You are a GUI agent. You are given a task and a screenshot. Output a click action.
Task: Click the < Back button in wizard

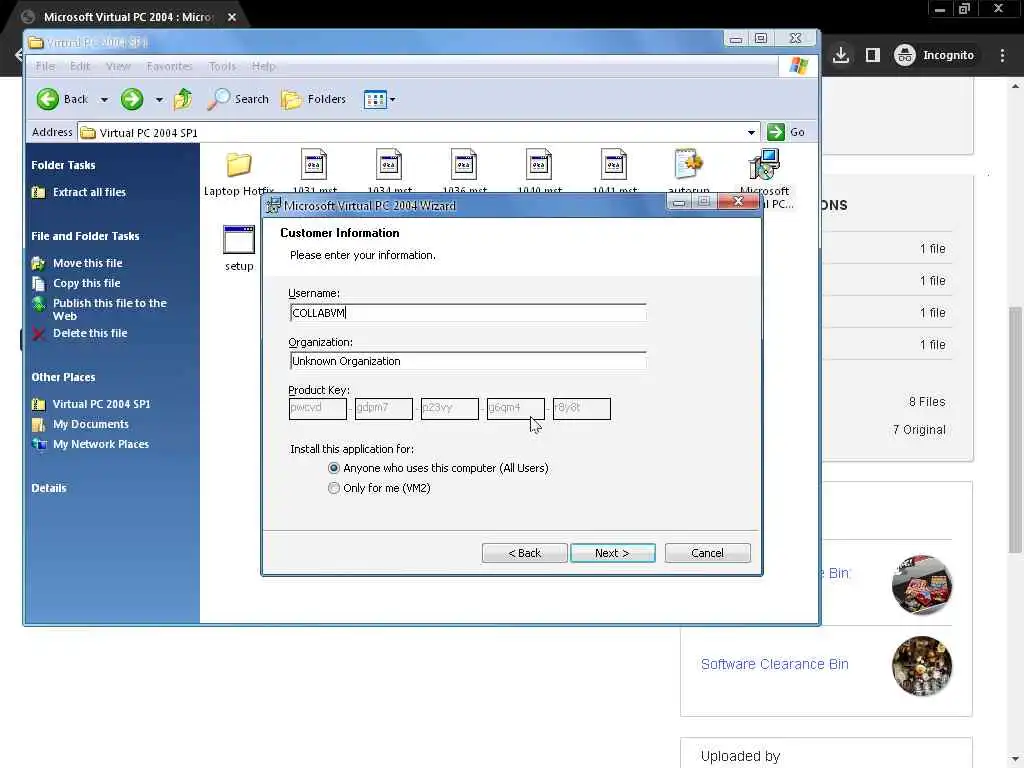click(524, 553)
